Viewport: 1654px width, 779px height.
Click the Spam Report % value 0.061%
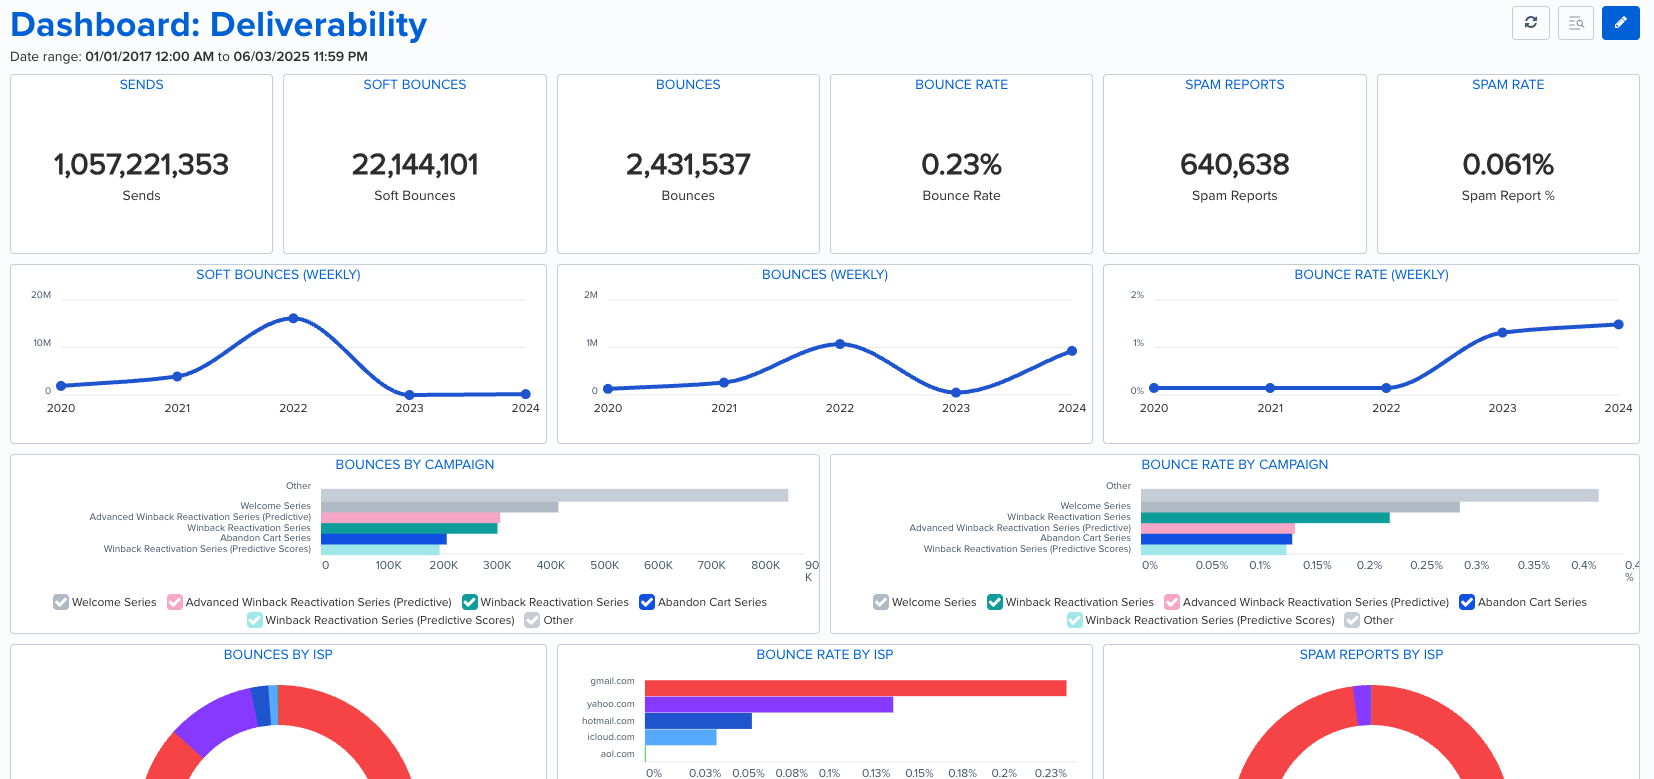point(1508,164)
